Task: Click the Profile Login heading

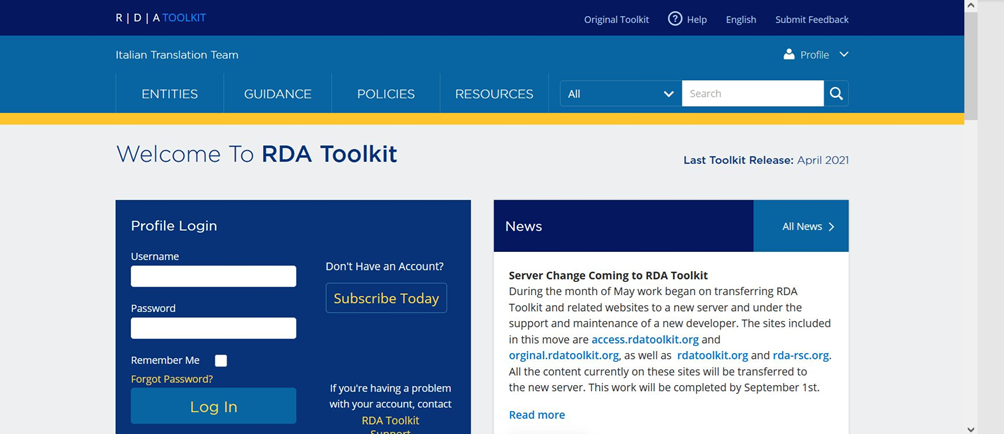Action: pyautogui.click(x=174, y=226)
